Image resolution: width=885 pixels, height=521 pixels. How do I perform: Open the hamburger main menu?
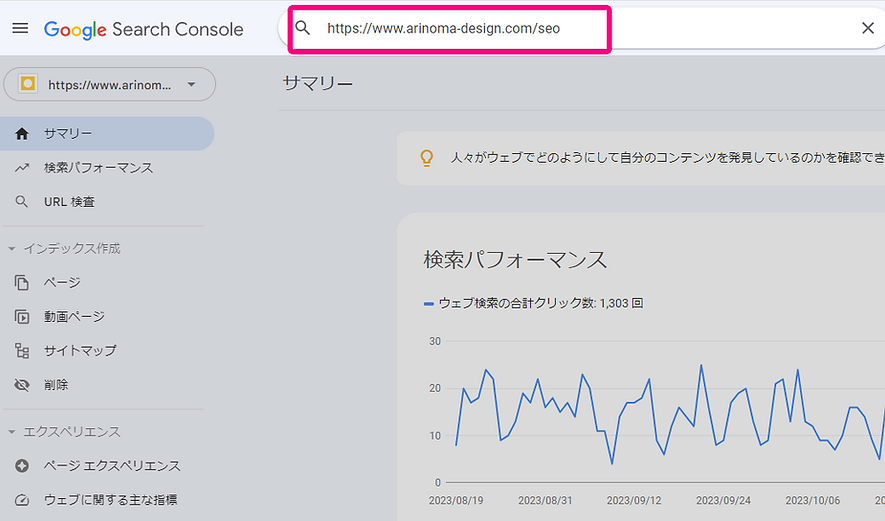[20, 28]
